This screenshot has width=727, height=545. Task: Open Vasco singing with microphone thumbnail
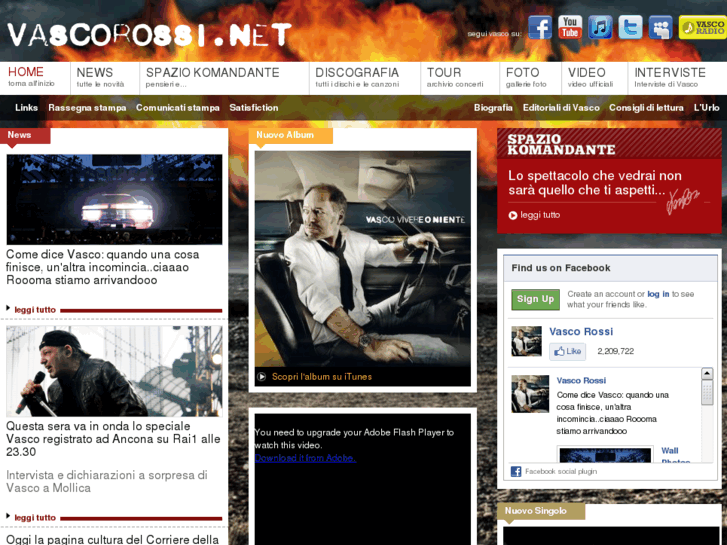[x=115, y=371]
